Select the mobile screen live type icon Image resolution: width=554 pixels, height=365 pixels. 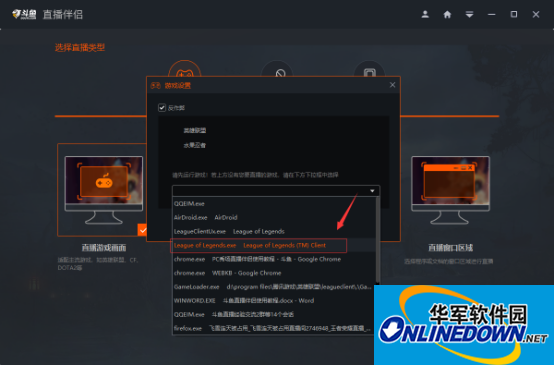pyautogui.click(x=369, y=70)
